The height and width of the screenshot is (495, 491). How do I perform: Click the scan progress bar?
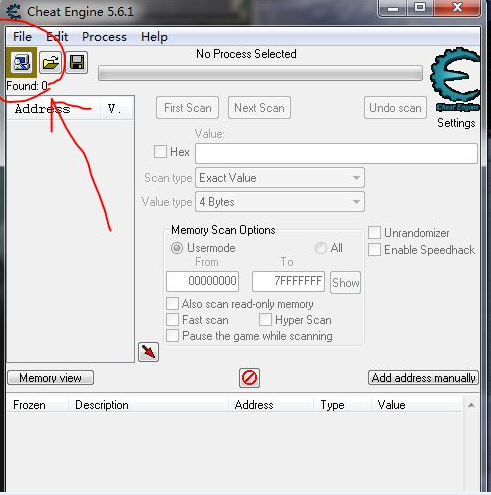point(260,73)
